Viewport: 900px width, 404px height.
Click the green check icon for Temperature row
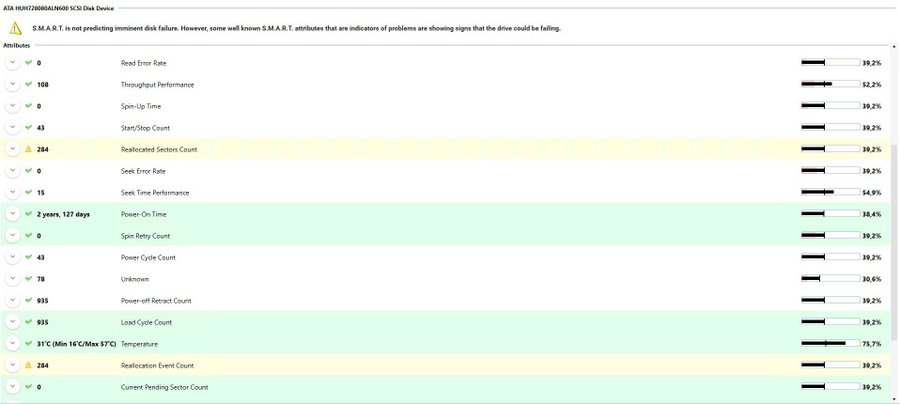click(x=29, y=344)
